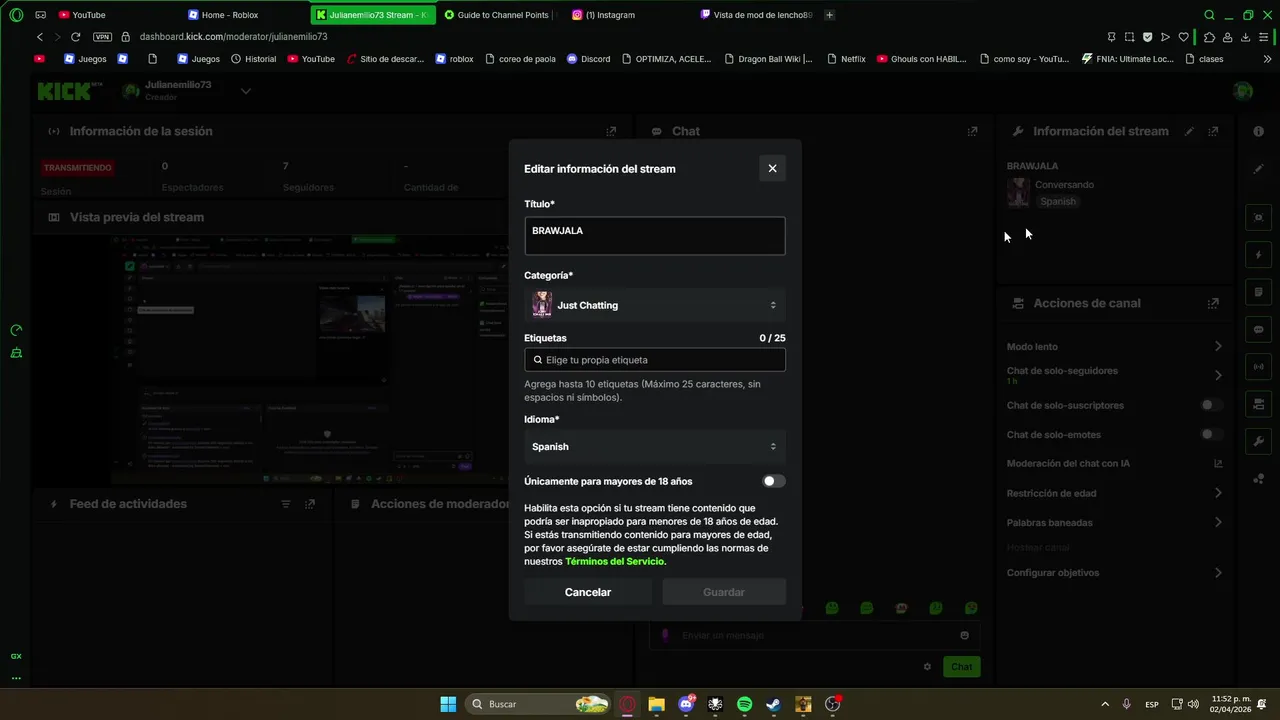Toggle activity feed lightning widget in sidebar
The image size is (1280, 720).
coord(1258,255)
